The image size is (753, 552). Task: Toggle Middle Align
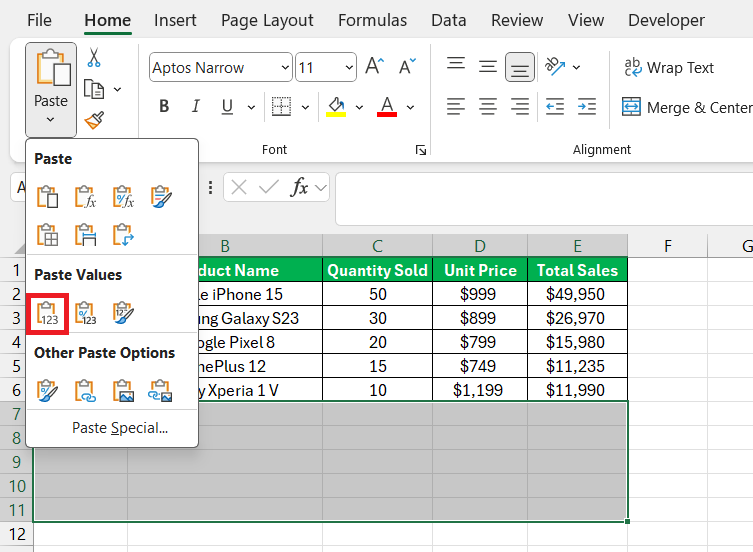pos(487,67)
